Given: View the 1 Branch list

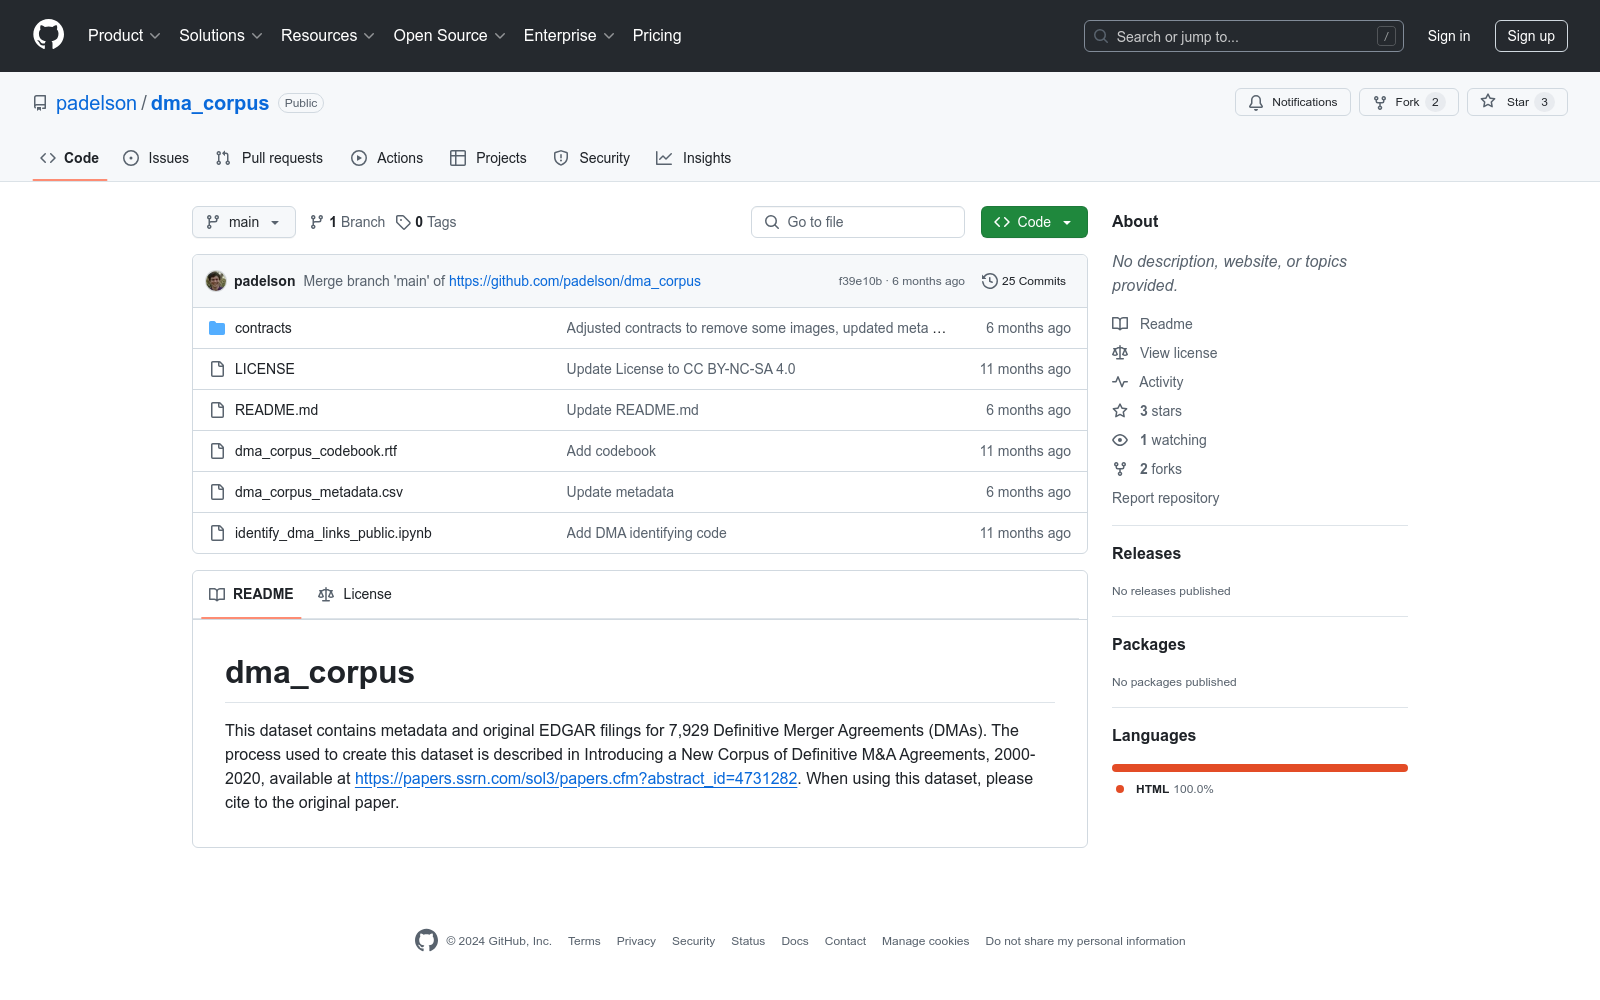Looking at the screenshot, I should pos(347,222).
